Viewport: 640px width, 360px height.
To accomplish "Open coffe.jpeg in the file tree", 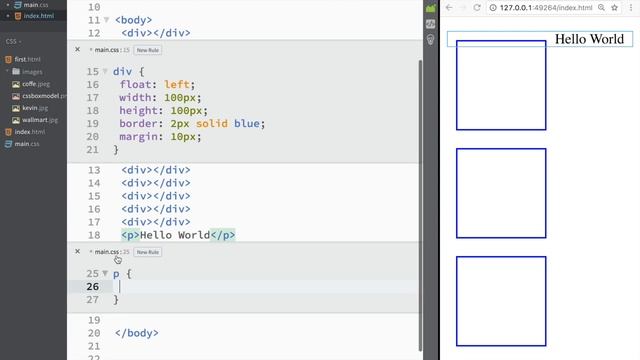I will point(36,84).
